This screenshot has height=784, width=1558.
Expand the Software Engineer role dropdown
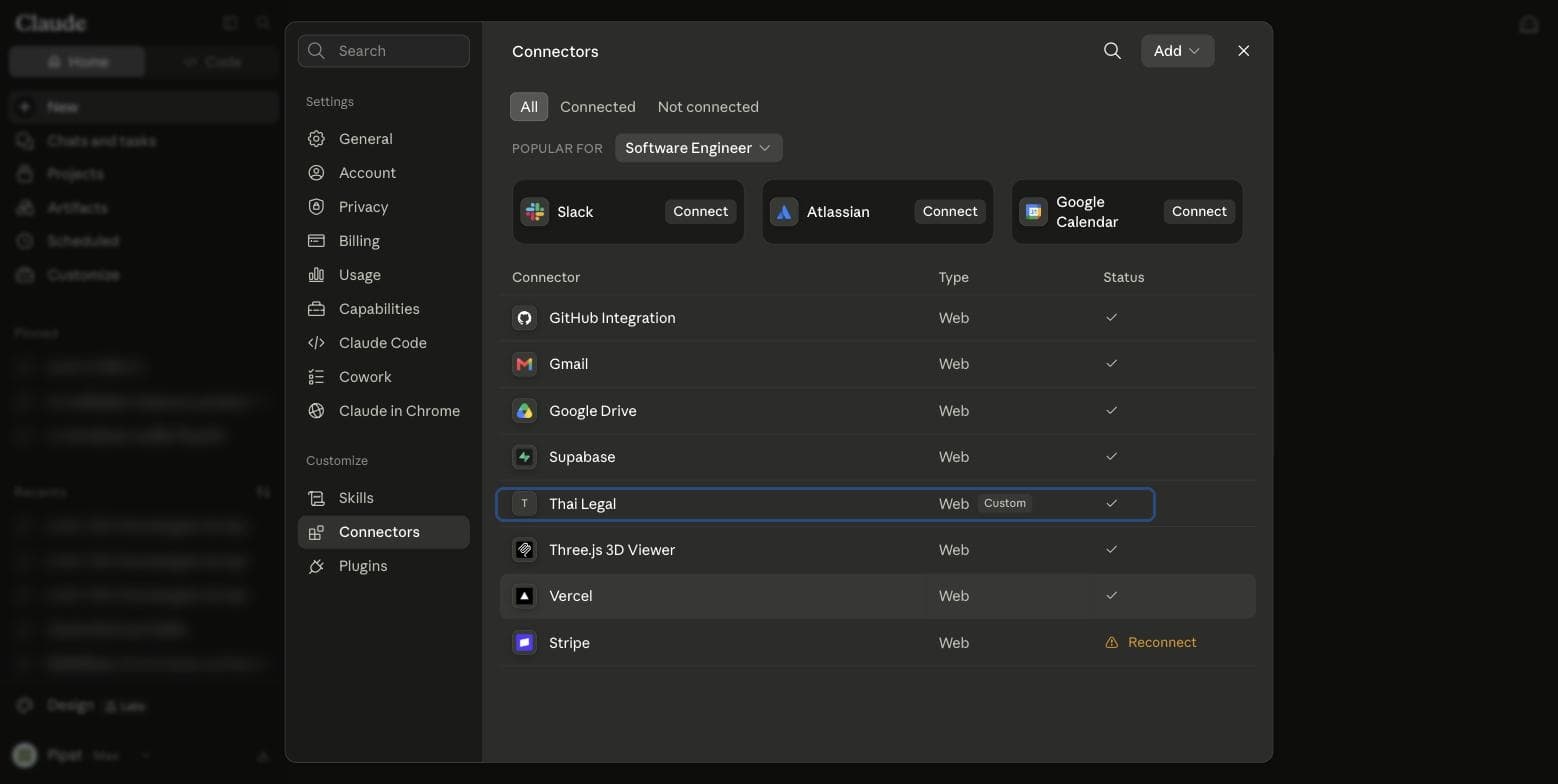(x=698, y=148)
